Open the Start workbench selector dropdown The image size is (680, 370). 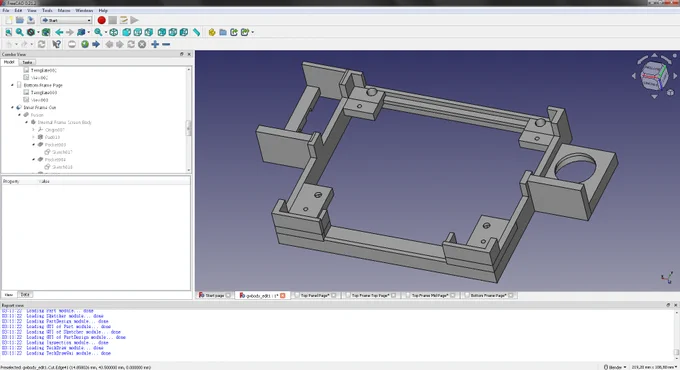point(66,20)
